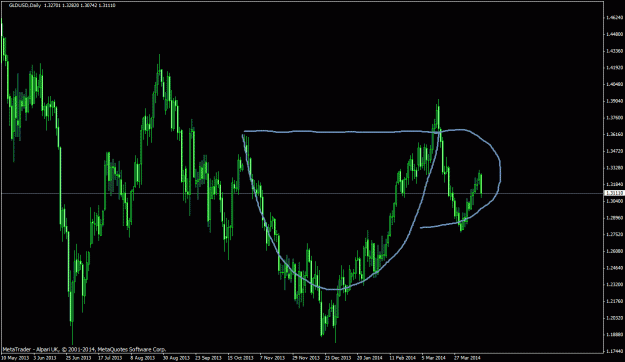Click the 1.37600 price scale label

tap(614, 118)
